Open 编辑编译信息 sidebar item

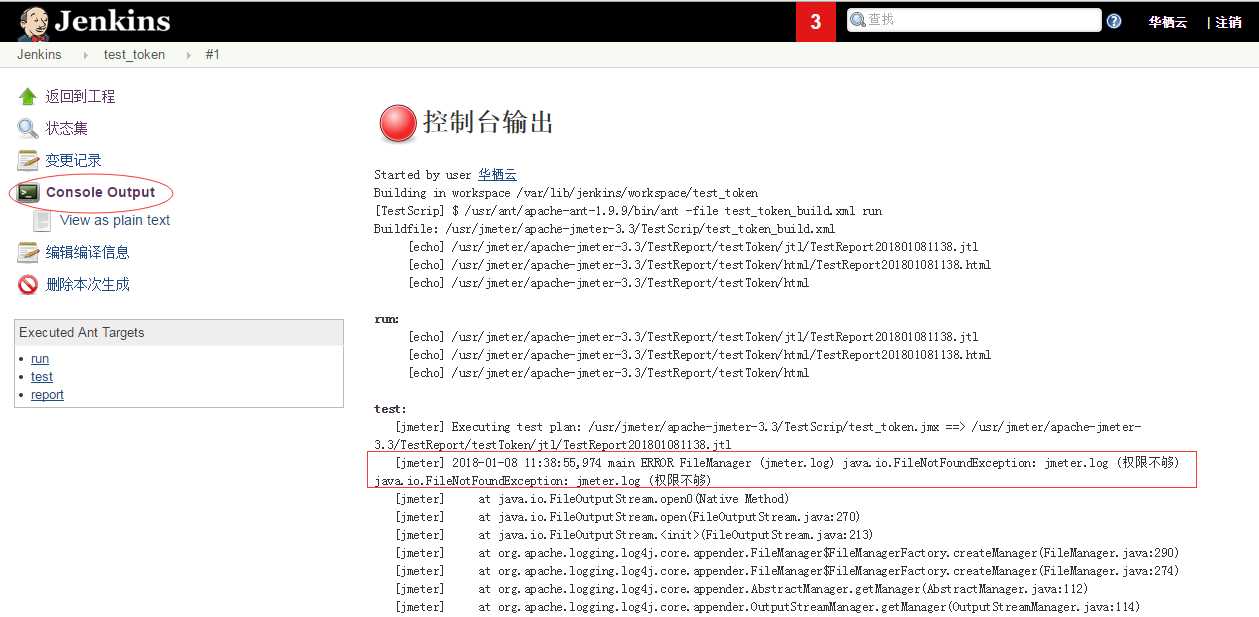coord(87,252)
